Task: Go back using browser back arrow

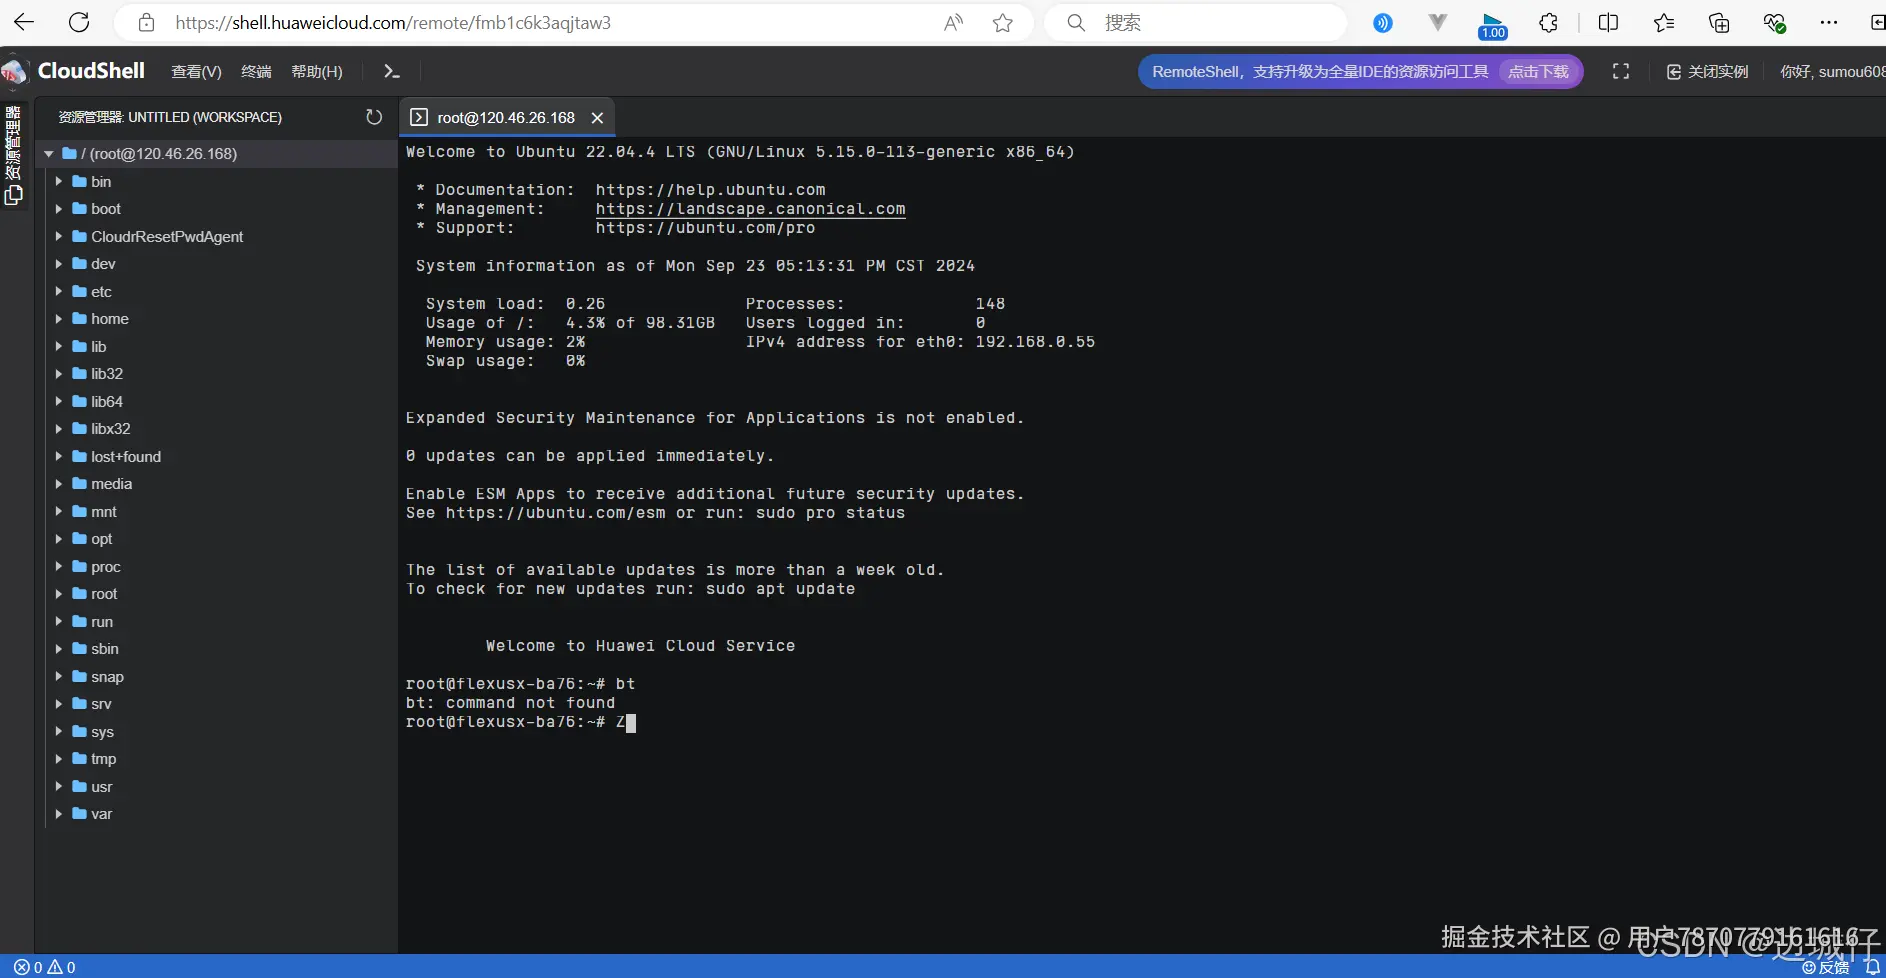Action: click(24, 22)
